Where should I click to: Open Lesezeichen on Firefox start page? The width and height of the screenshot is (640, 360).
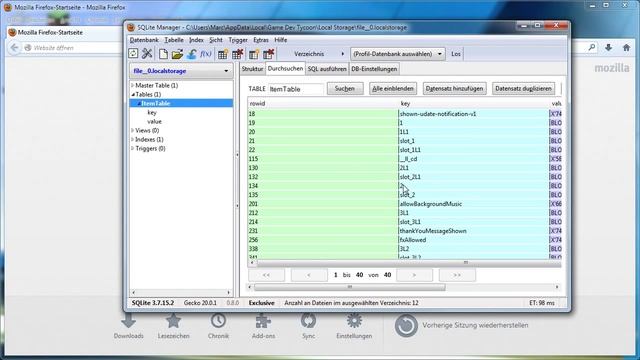tap(173, 326)
